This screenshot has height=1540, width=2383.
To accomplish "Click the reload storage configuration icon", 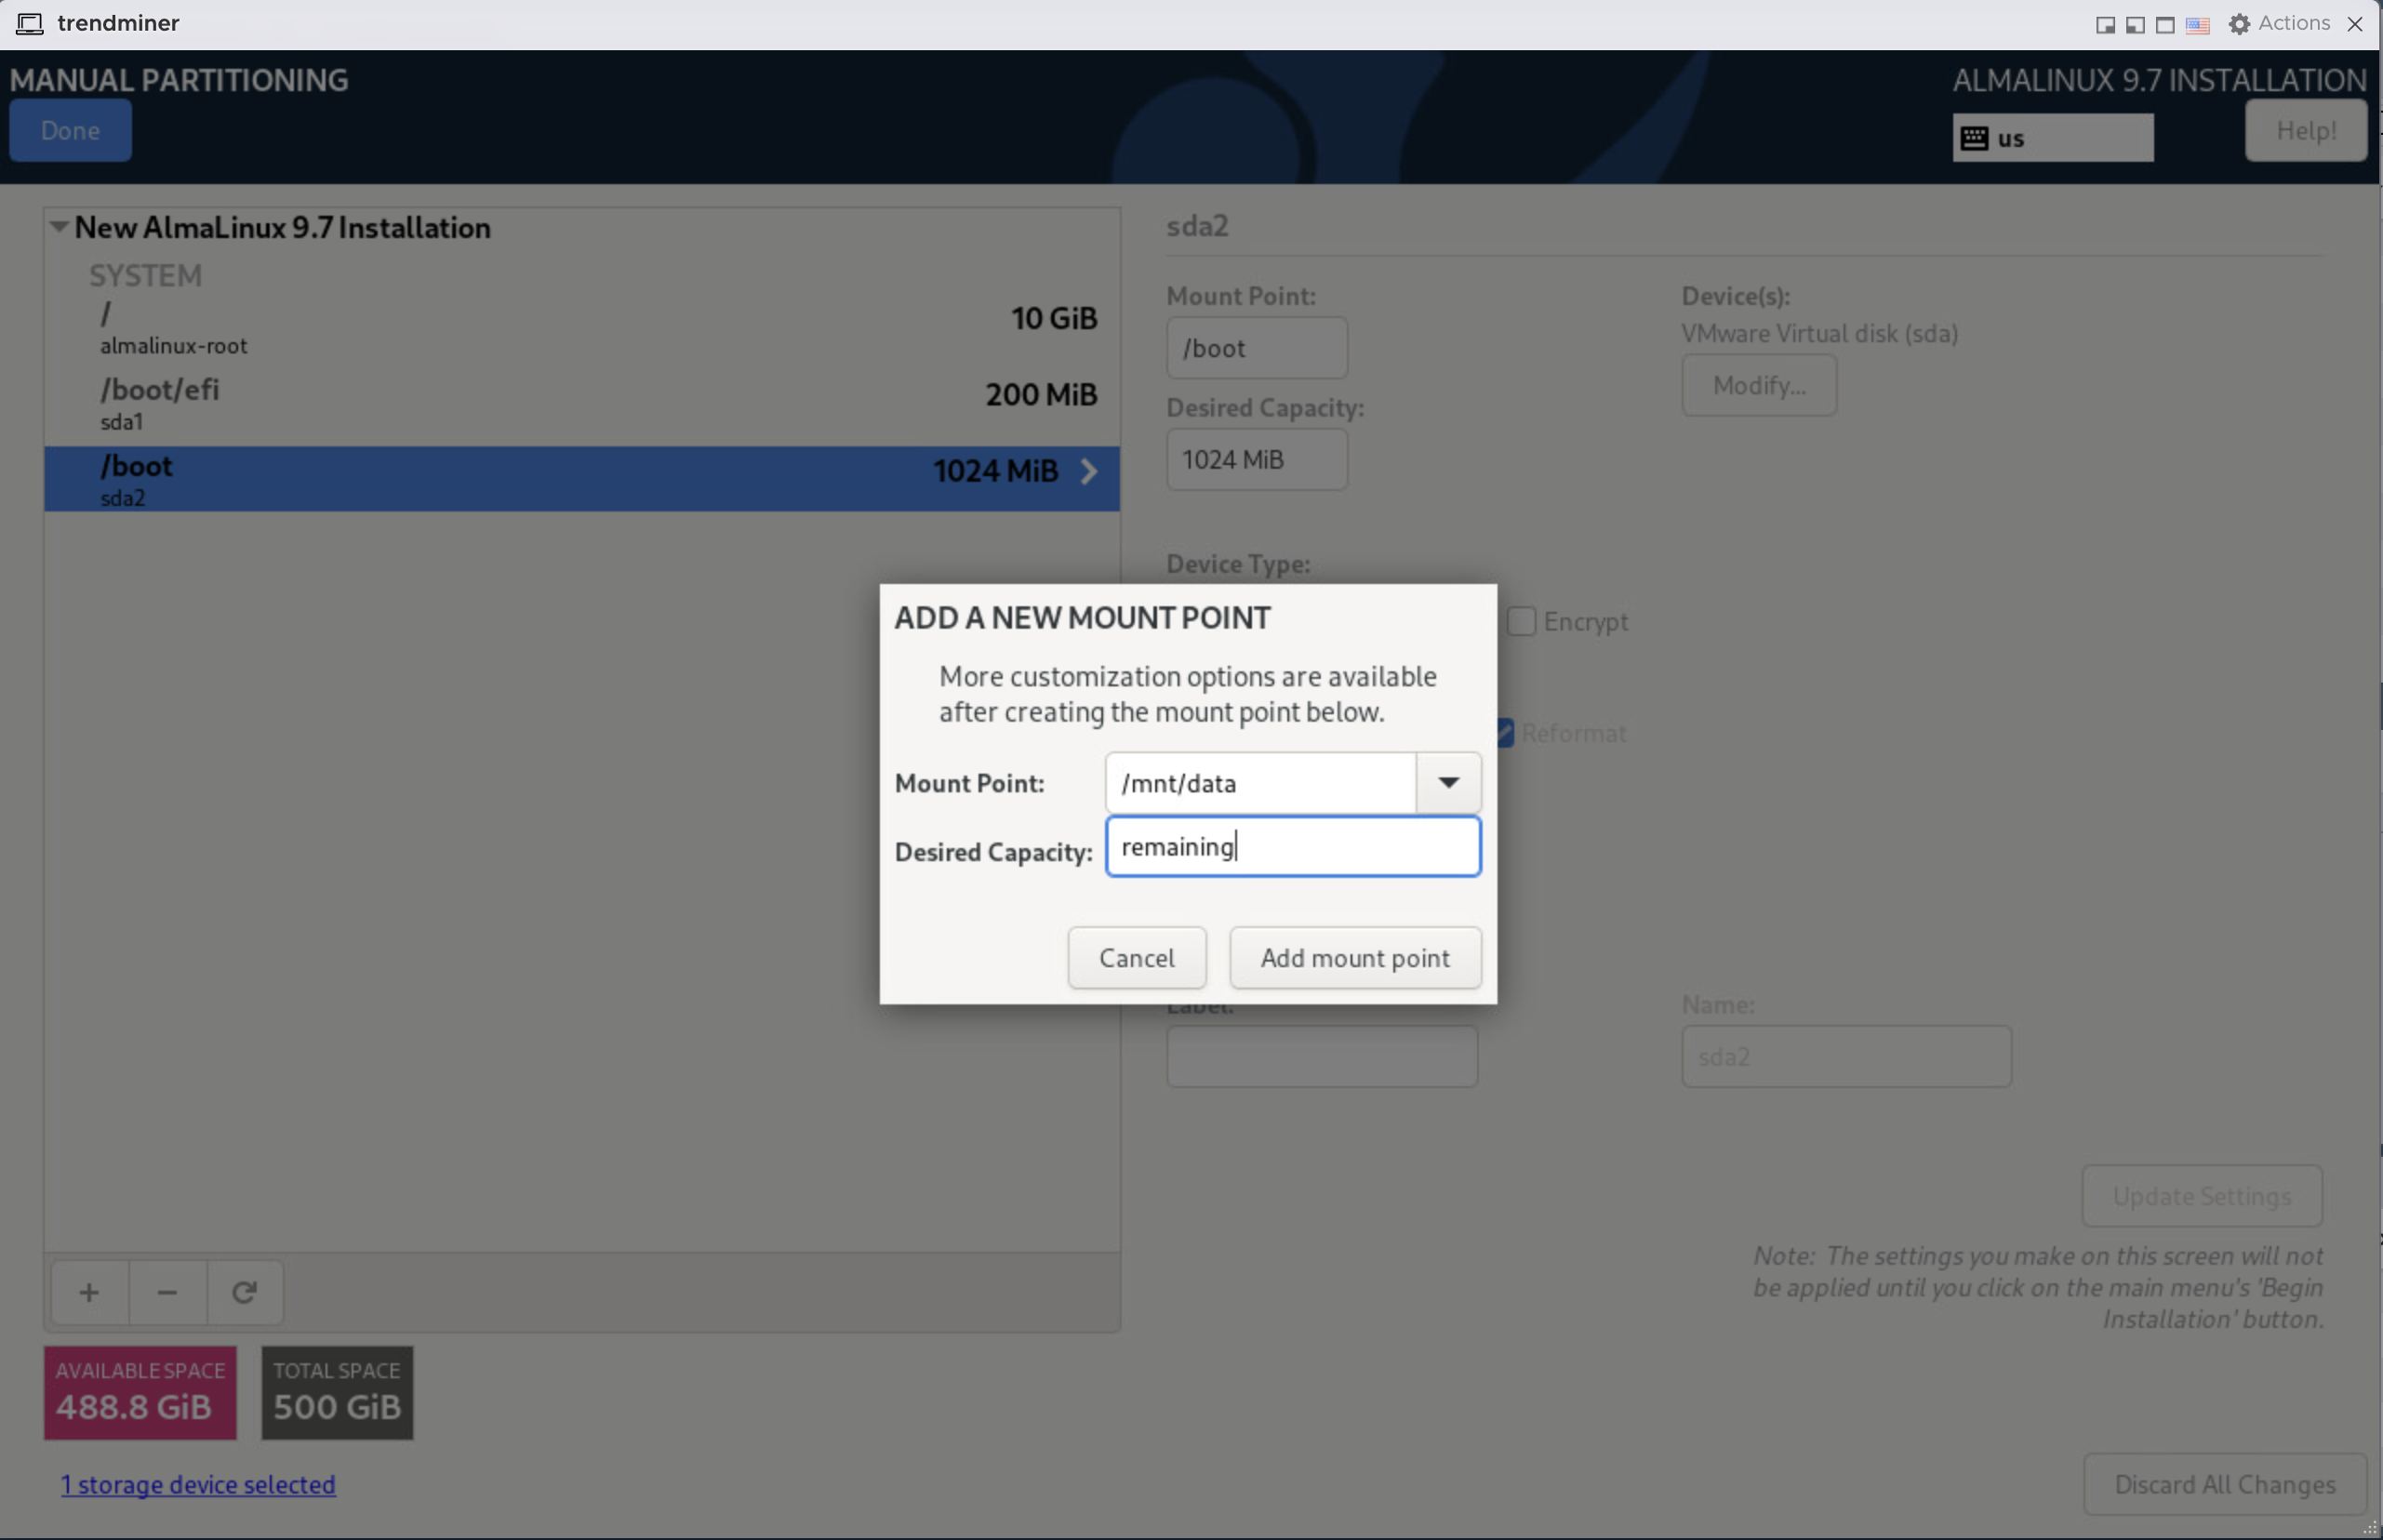I will click(x=244, y=1292).
